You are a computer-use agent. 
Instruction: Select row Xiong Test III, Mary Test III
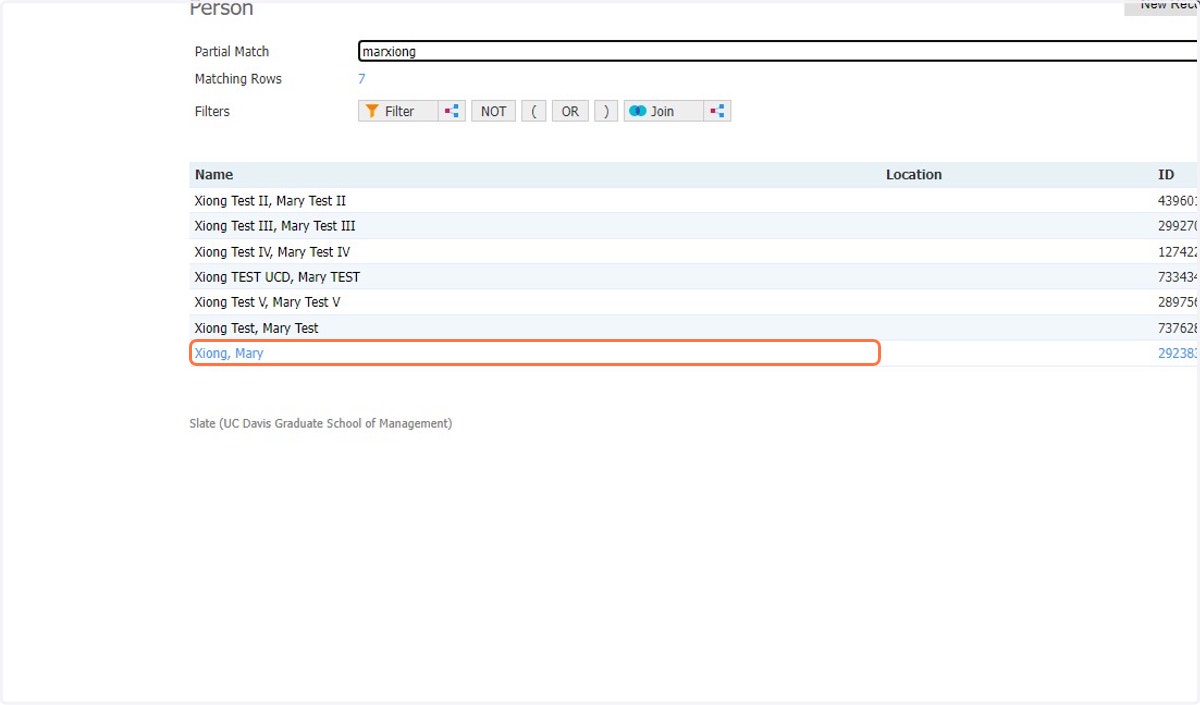coord(694,226)
